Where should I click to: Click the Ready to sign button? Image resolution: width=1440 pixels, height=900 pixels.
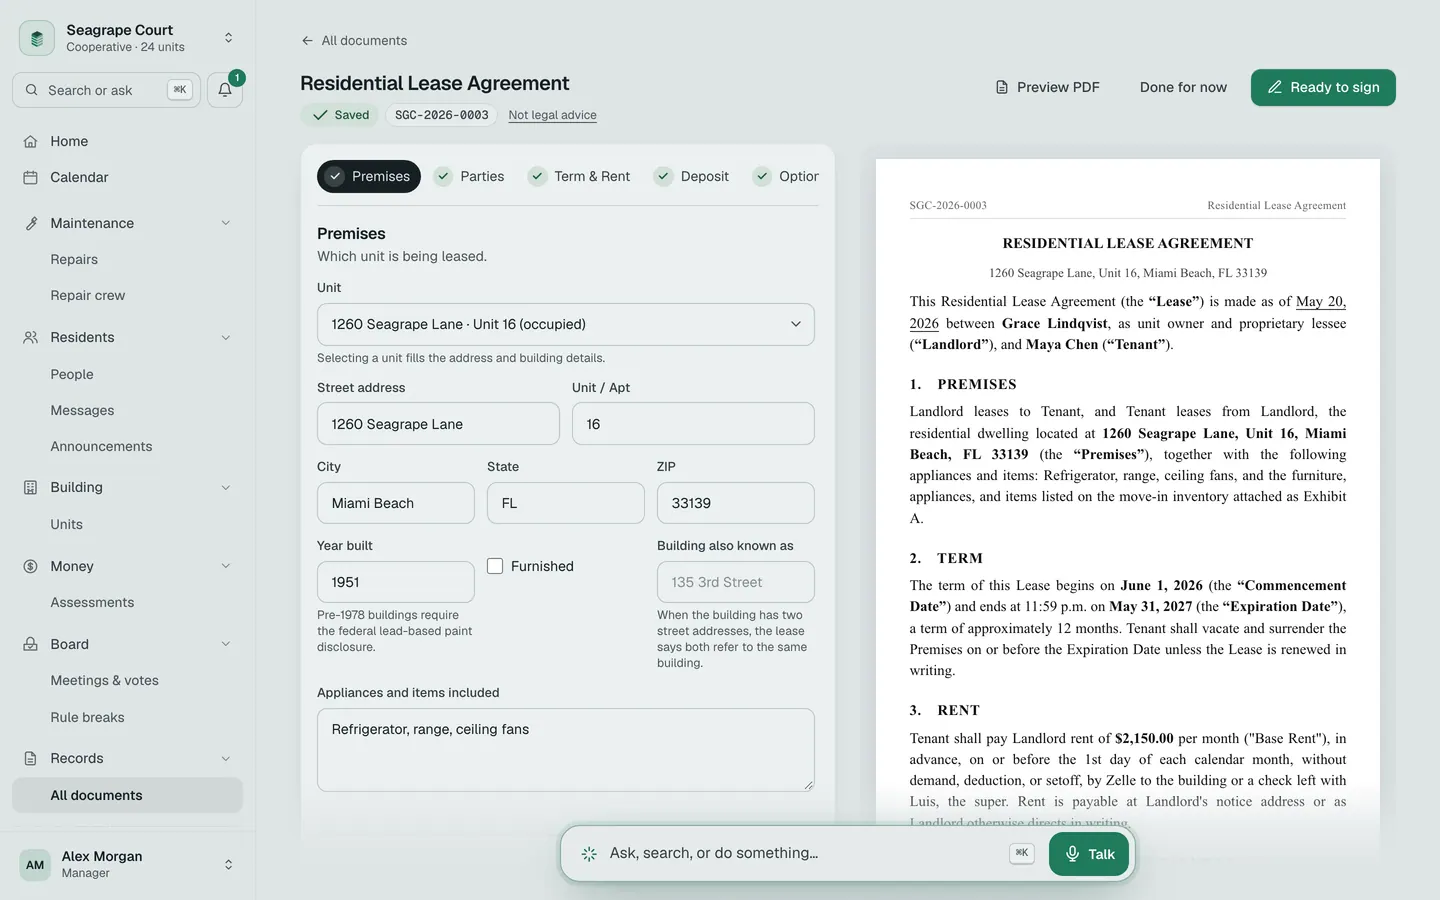tap(1323, 87)
